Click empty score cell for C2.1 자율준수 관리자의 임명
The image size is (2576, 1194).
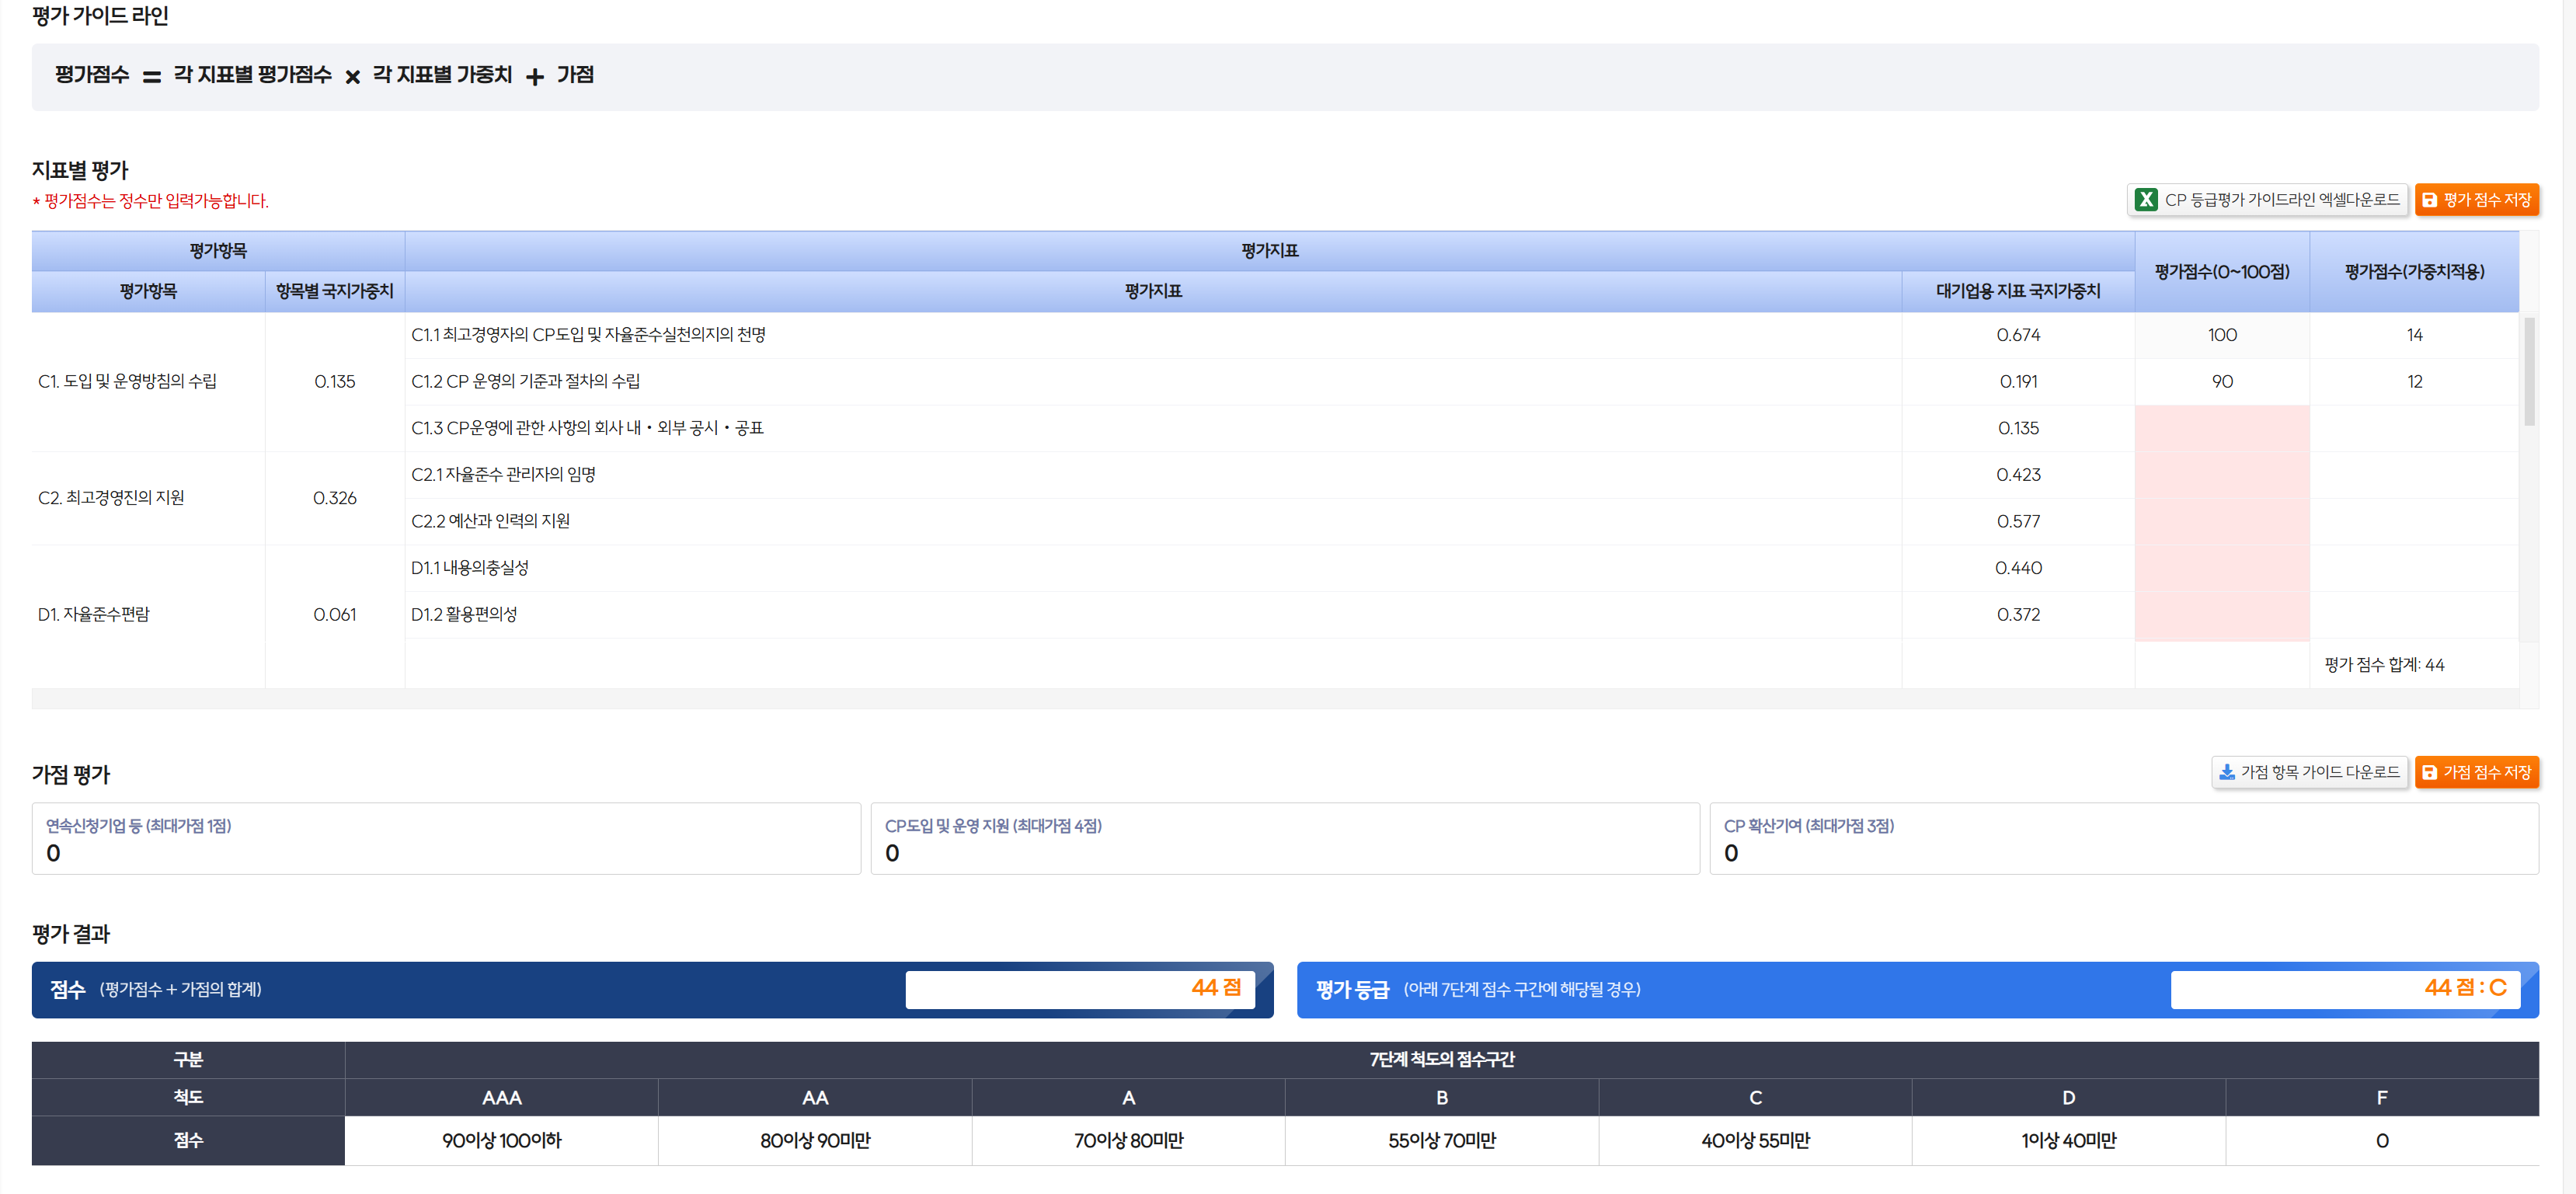[x=2222, y=475]
